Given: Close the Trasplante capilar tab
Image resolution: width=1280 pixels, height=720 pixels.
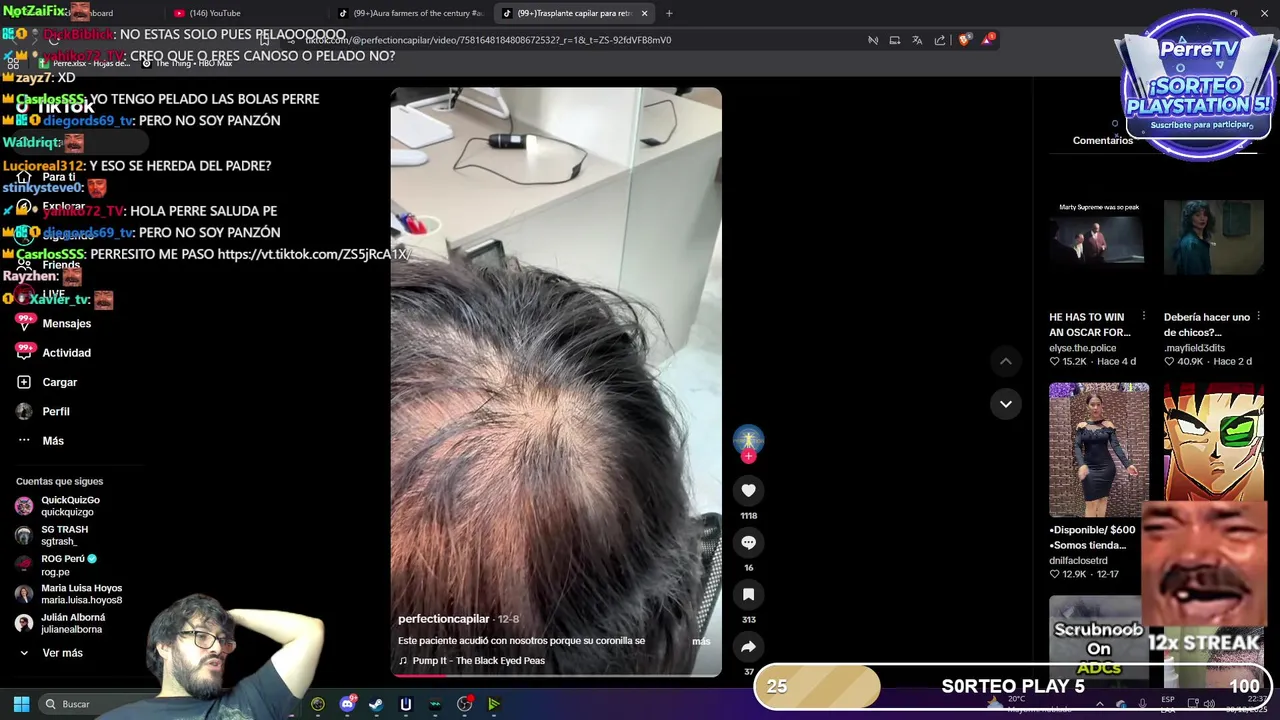Looking at the screenshot, I should [644, 13].
